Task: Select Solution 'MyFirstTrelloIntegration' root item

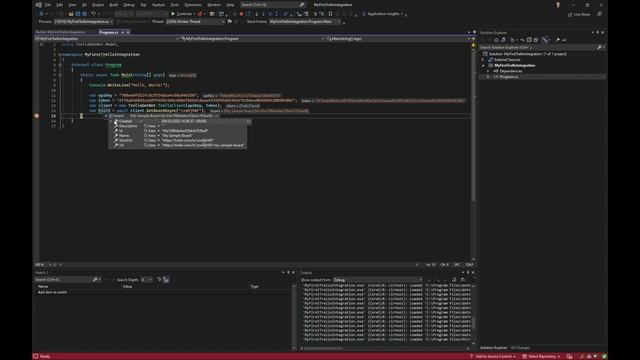Action: (528, 54)
